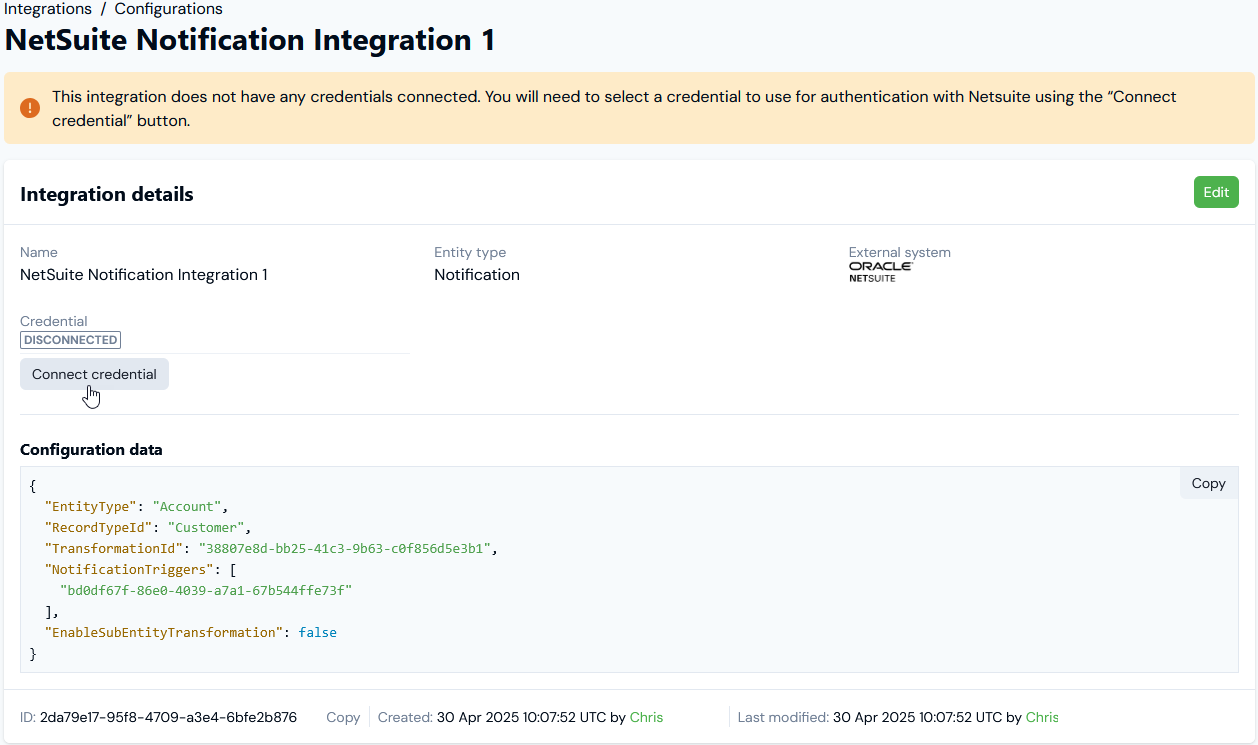
Task: Copy the configuration data JSON
Action: [1208, 483]
